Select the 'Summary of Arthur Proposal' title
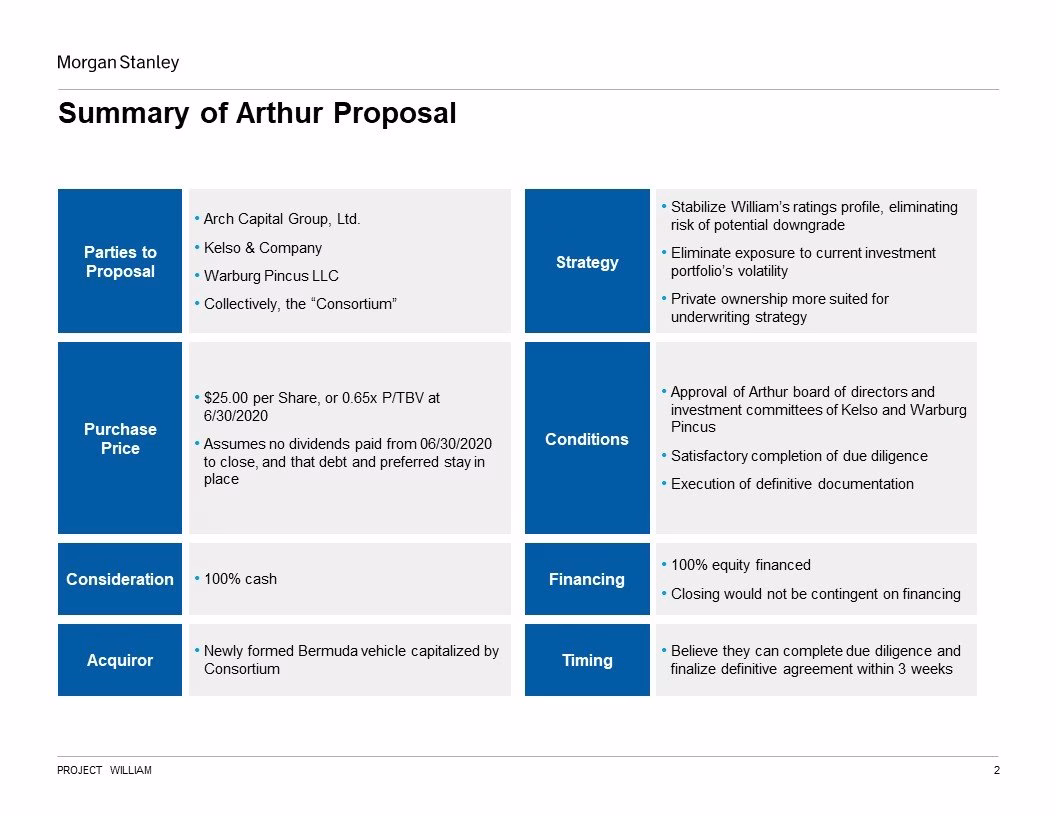Screen dimensions: 1056x816 pyautogui.click(x=257, y=113)
